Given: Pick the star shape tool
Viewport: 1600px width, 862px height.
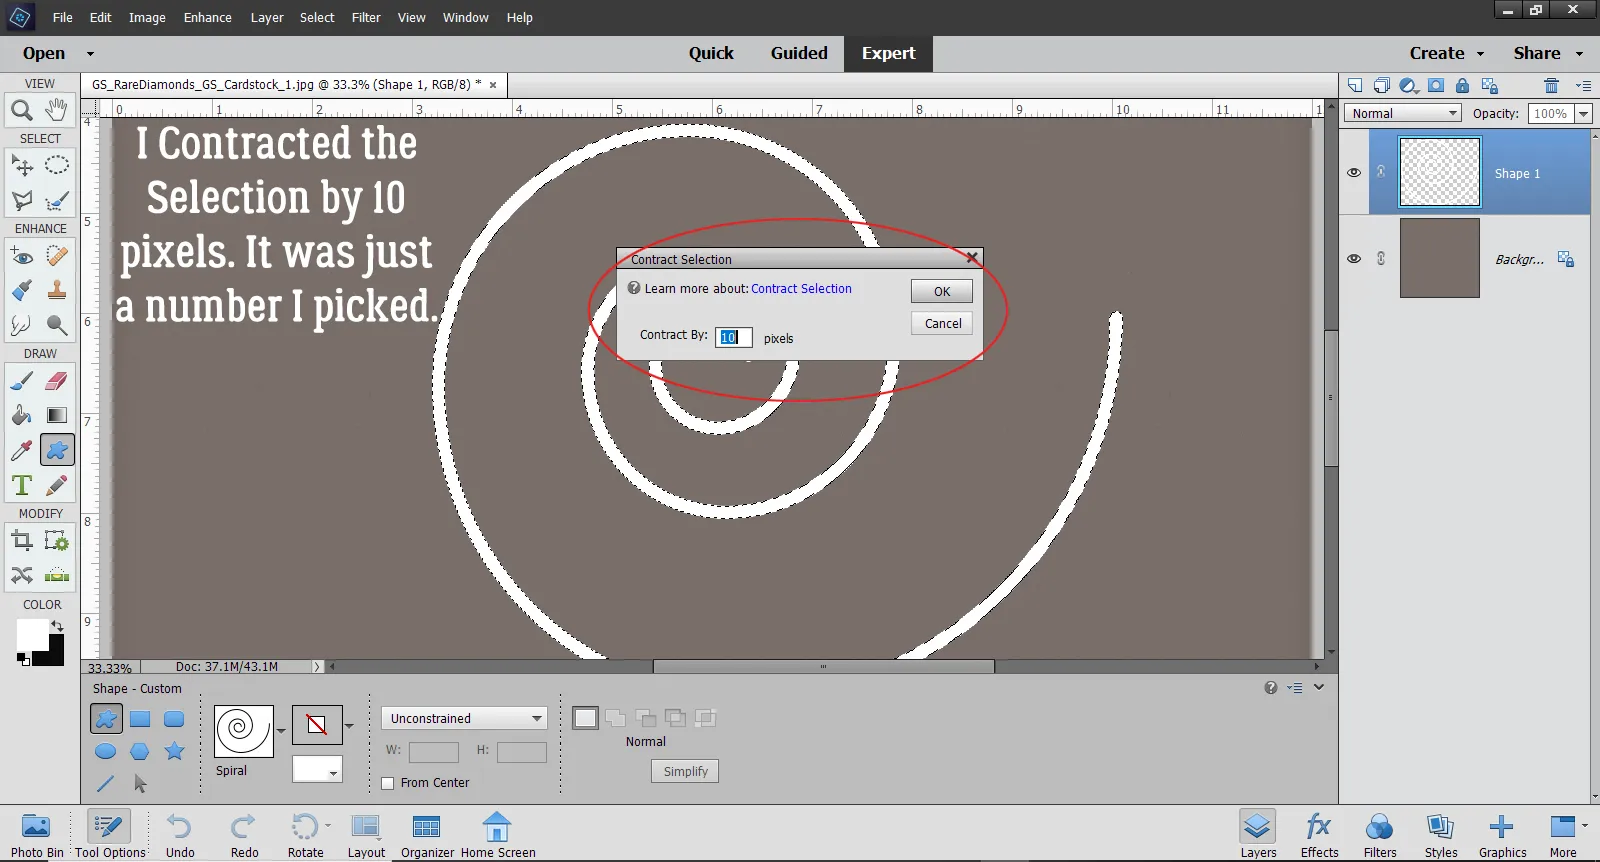Looking at the screenshot, I should tap(174, 751).
